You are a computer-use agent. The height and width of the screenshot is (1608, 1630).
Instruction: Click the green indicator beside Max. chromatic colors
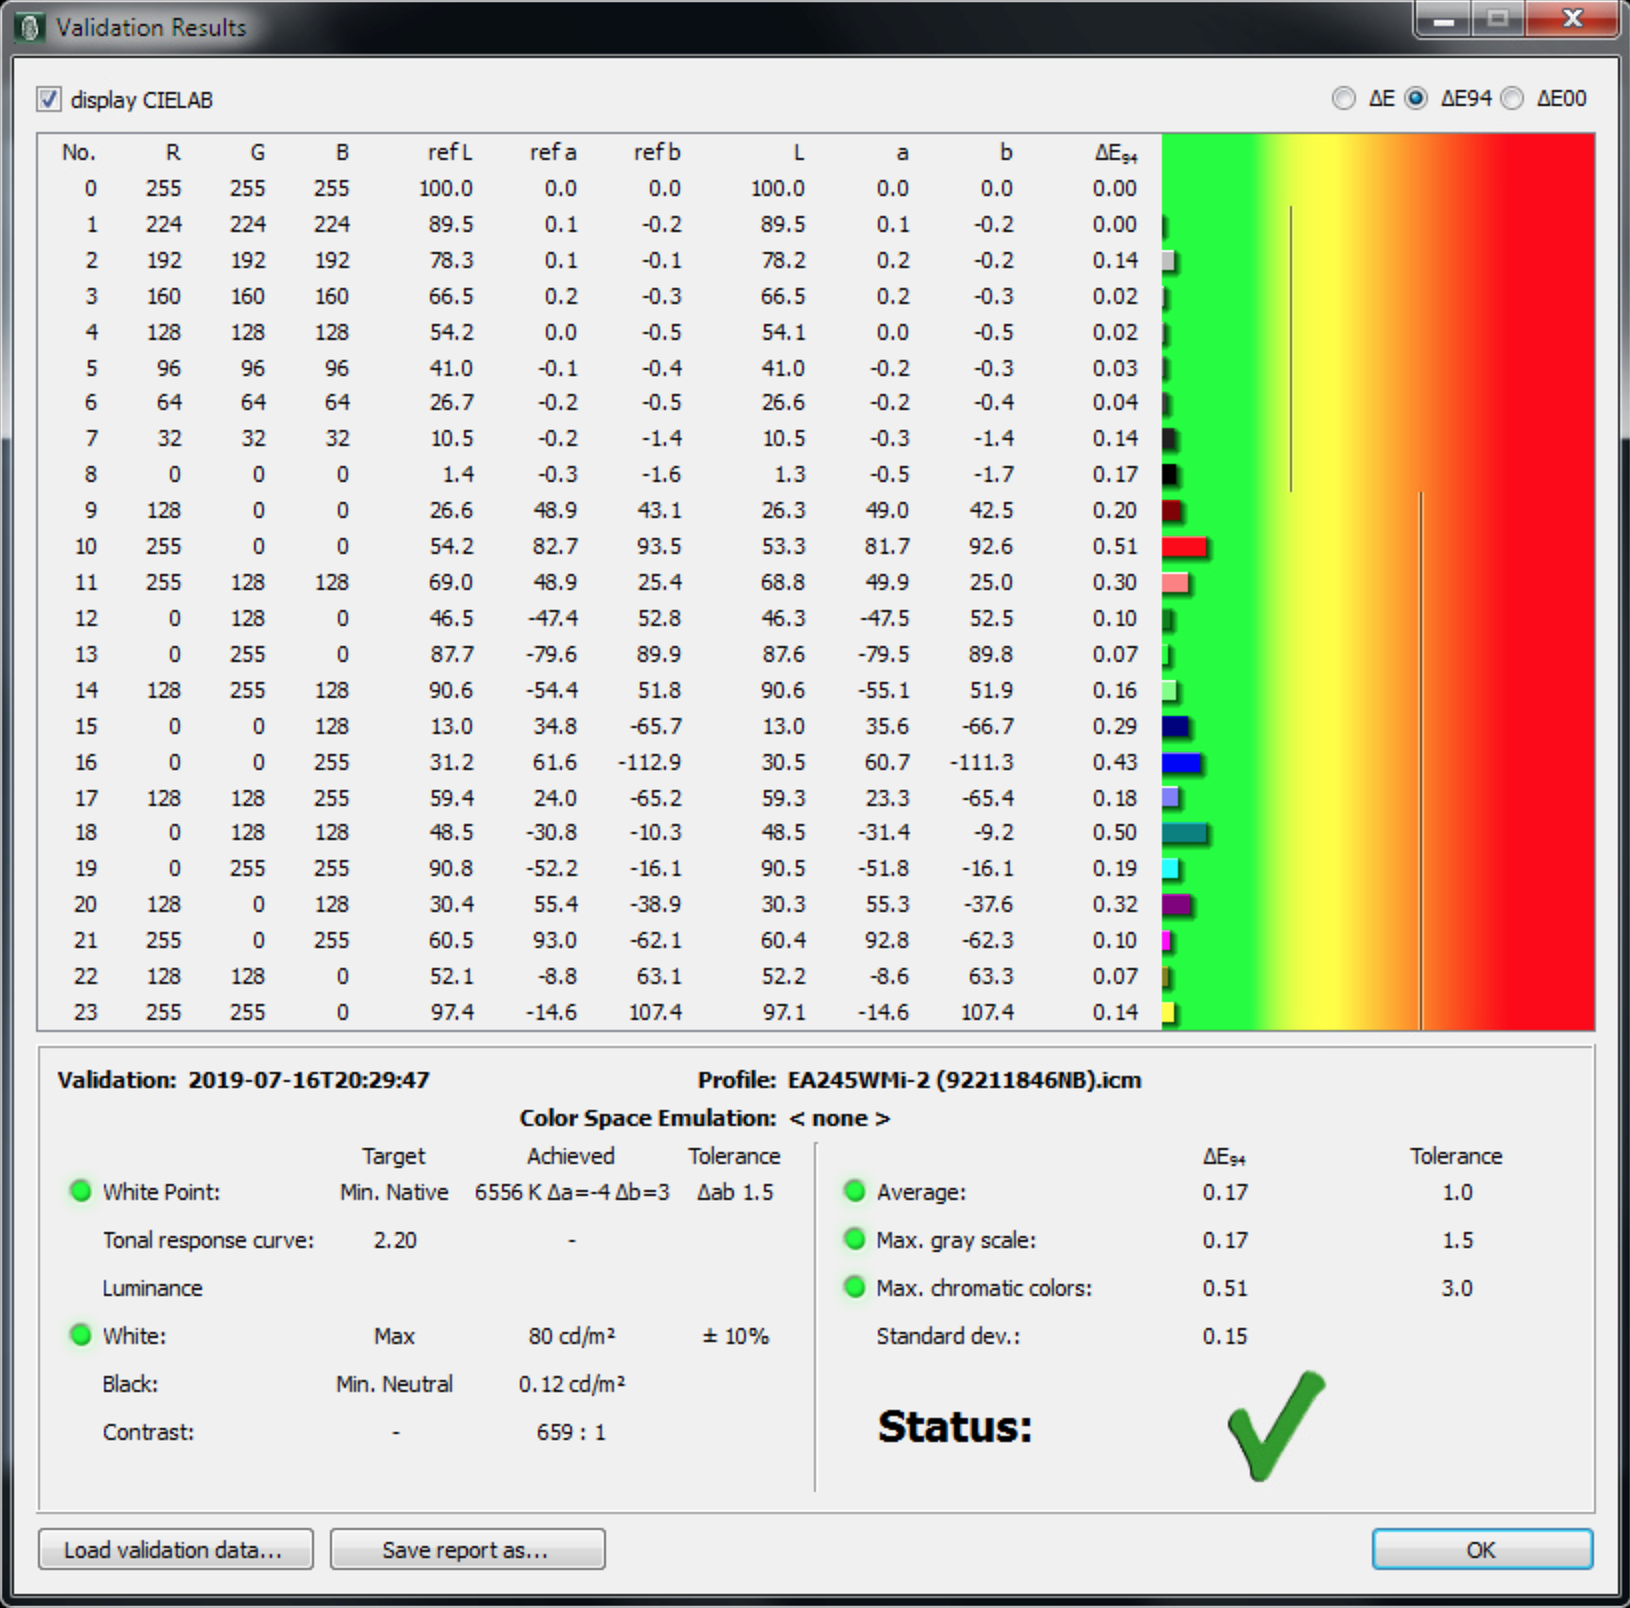tap(854, 1287)
